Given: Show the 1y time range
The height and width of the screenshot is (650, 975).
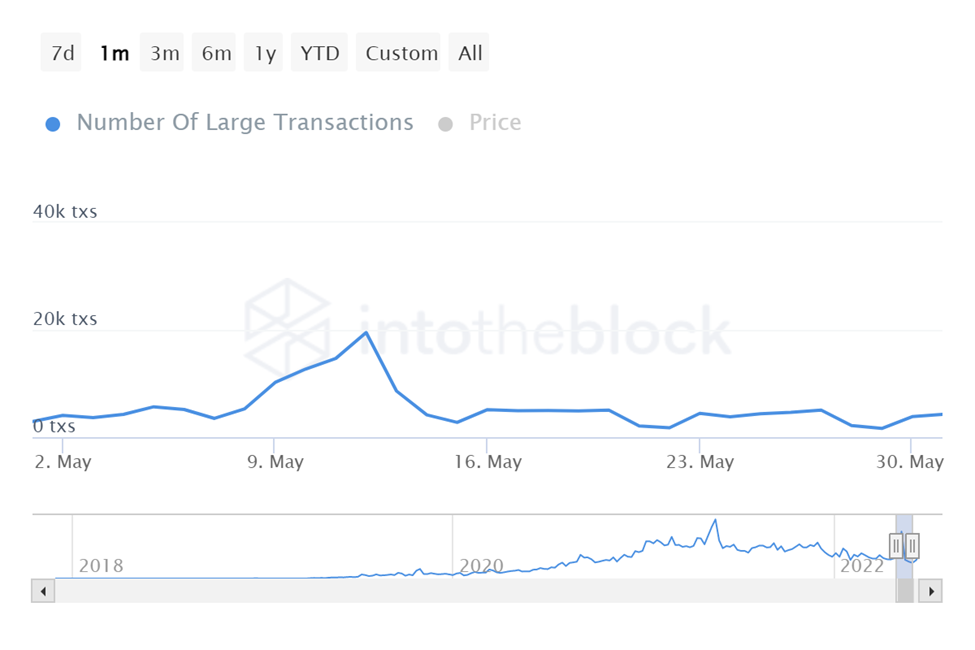Looking at the screenshot, I should tap(265, 53).
